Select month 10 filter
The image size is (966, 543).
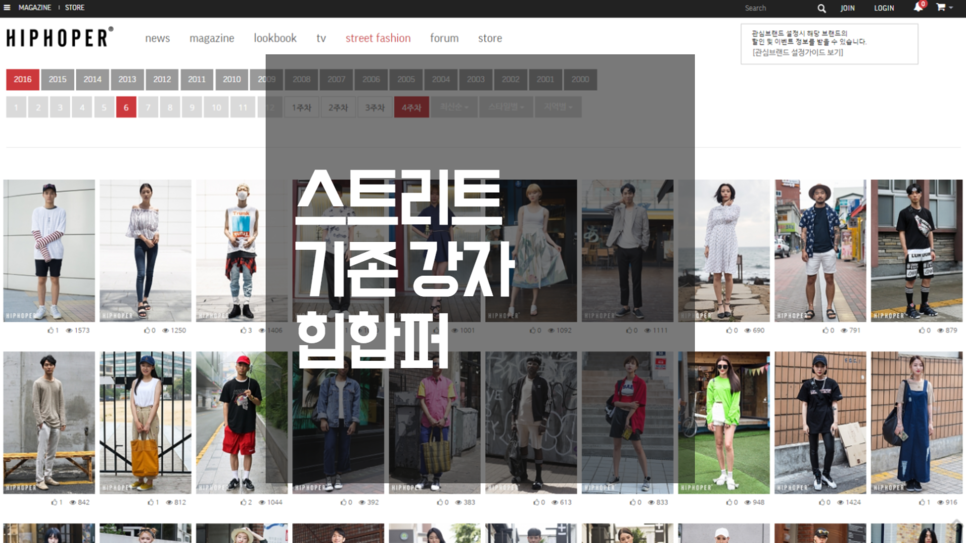coord(216,107)
